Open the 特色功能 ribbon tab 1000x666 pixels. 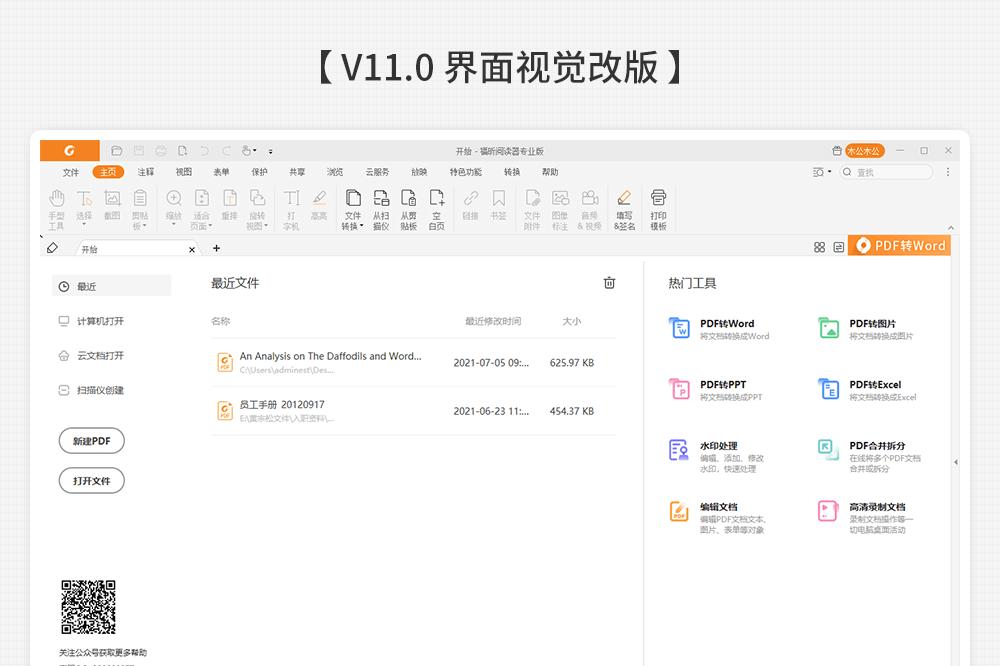point(466,172)
